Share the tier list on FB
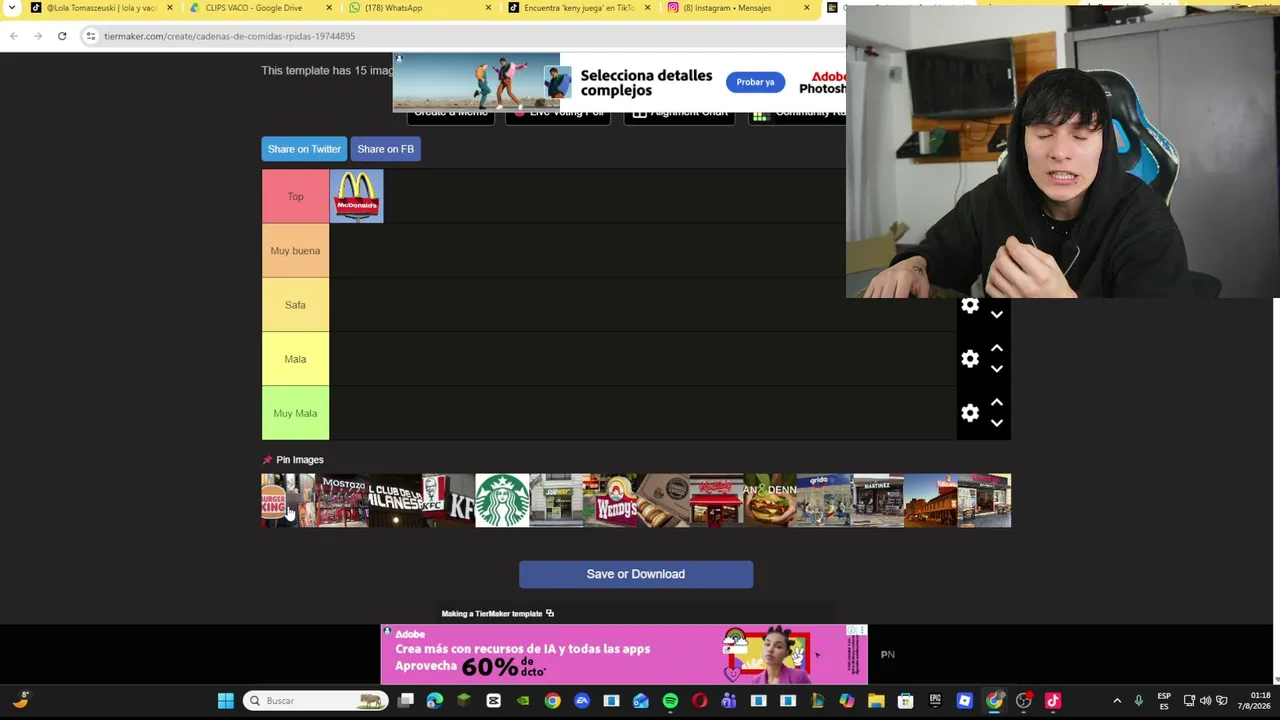Viewport: 1280px width, 720px height. coord(385,149)
